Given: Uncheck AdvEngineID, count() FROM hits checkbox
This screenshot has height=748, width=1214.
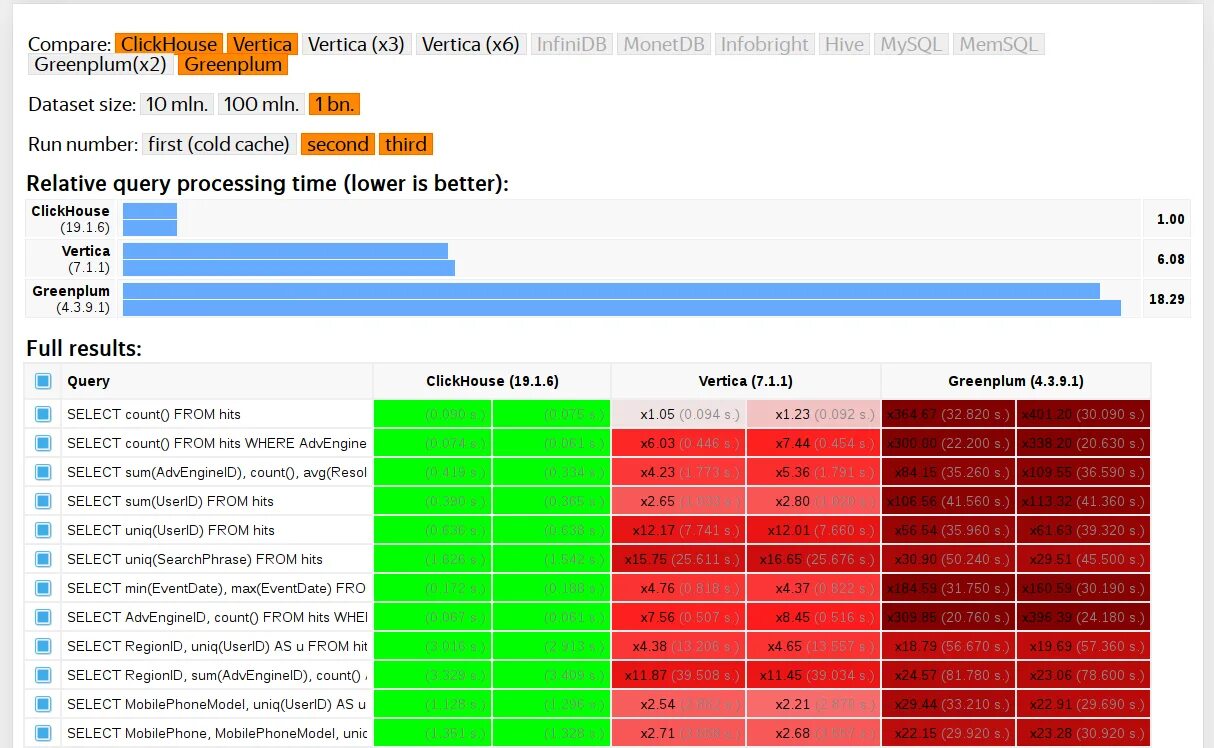Looking at the screenshot, I should (43, 617).
